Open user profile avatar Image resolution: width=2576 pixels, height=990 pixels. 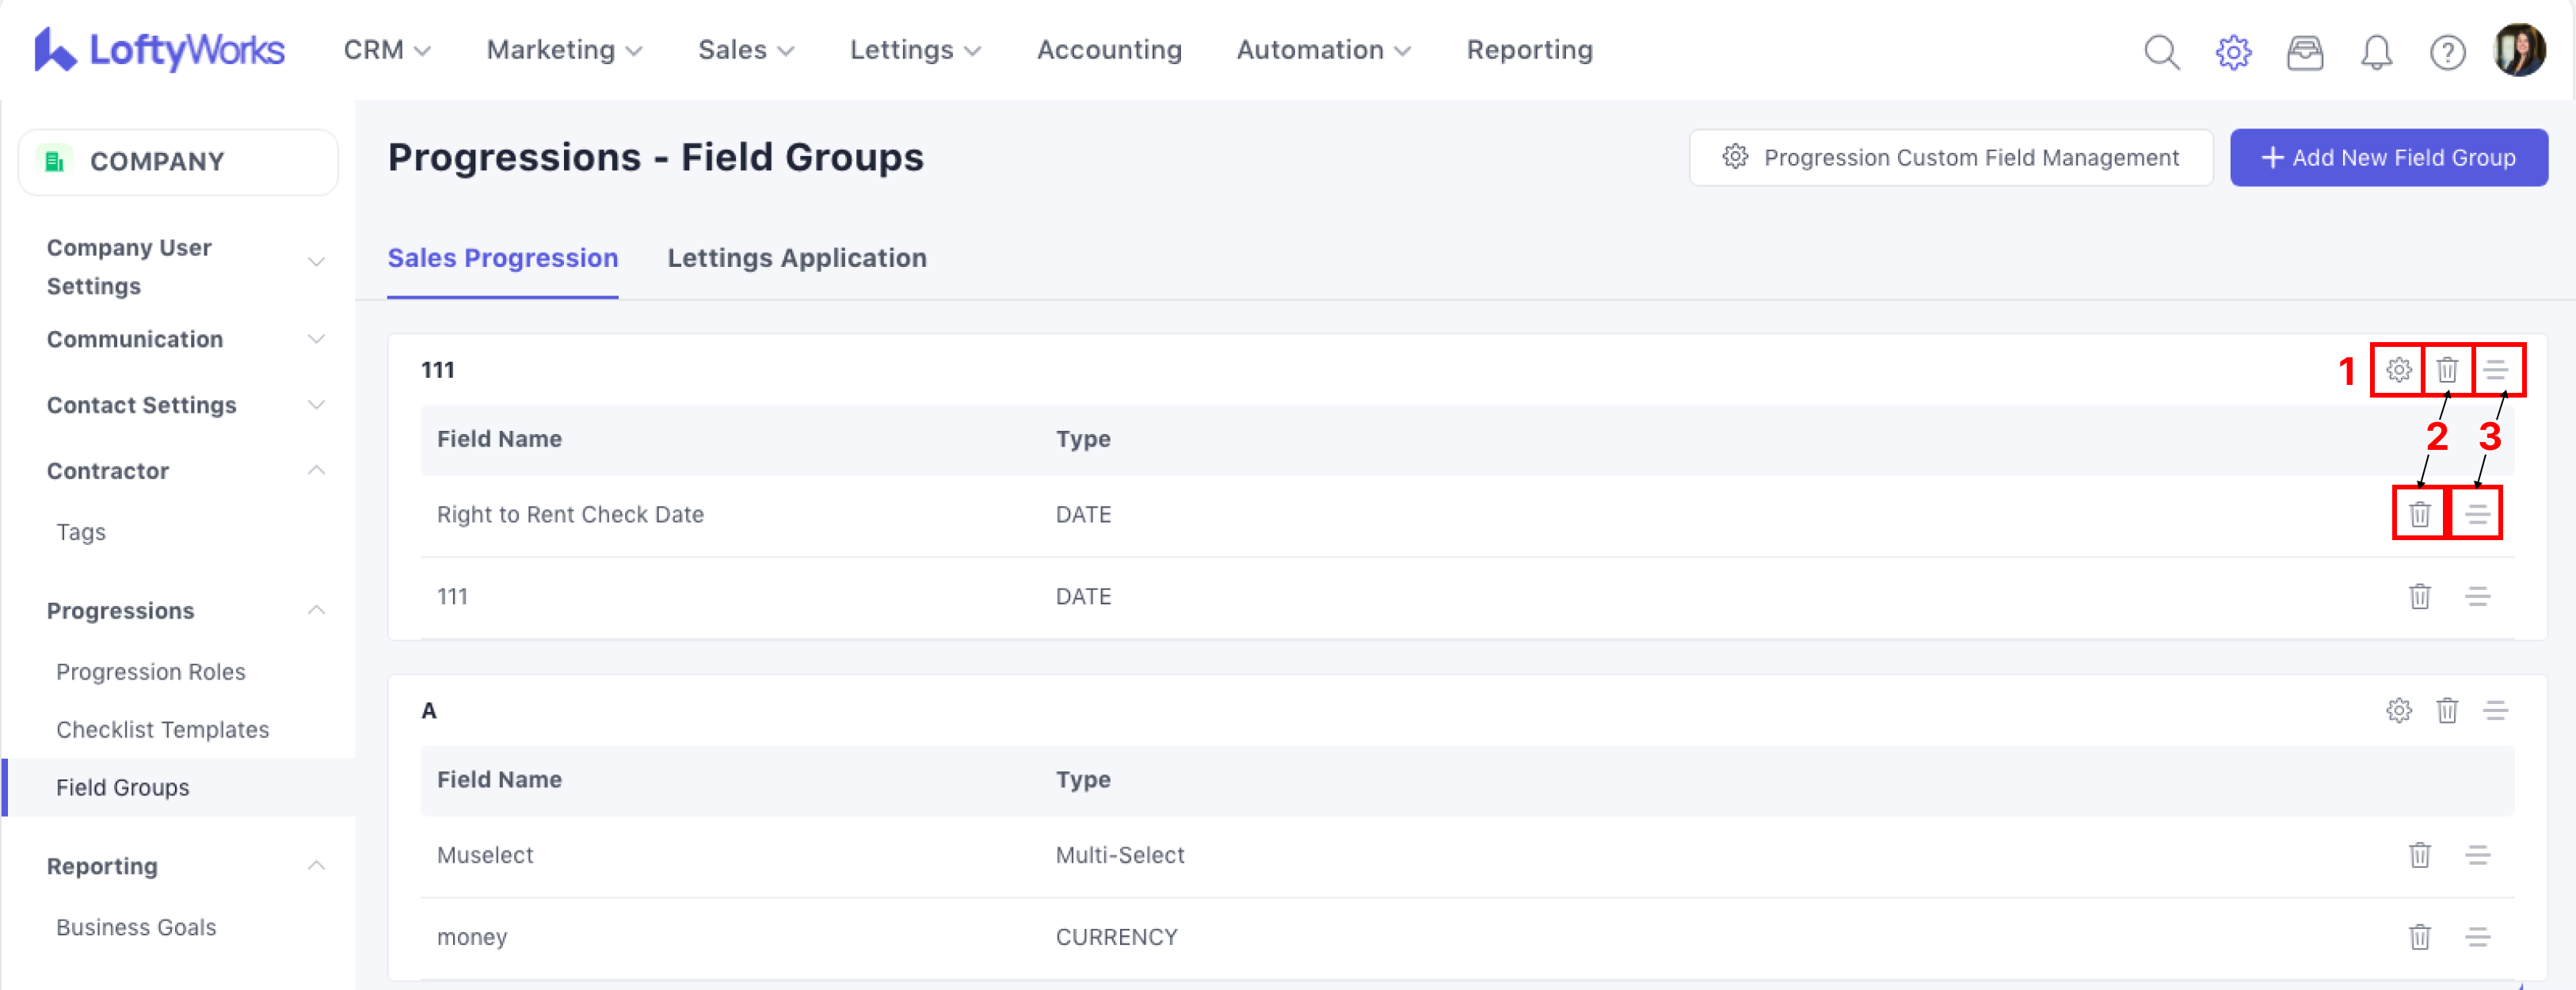click(x=2519, y=50)
